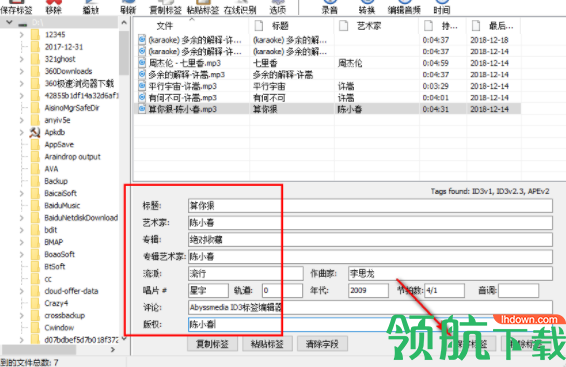Click the audio file icon of 周杰伦 - 七里香.mp3
The image size is (566, 367).
coord(142,63)
